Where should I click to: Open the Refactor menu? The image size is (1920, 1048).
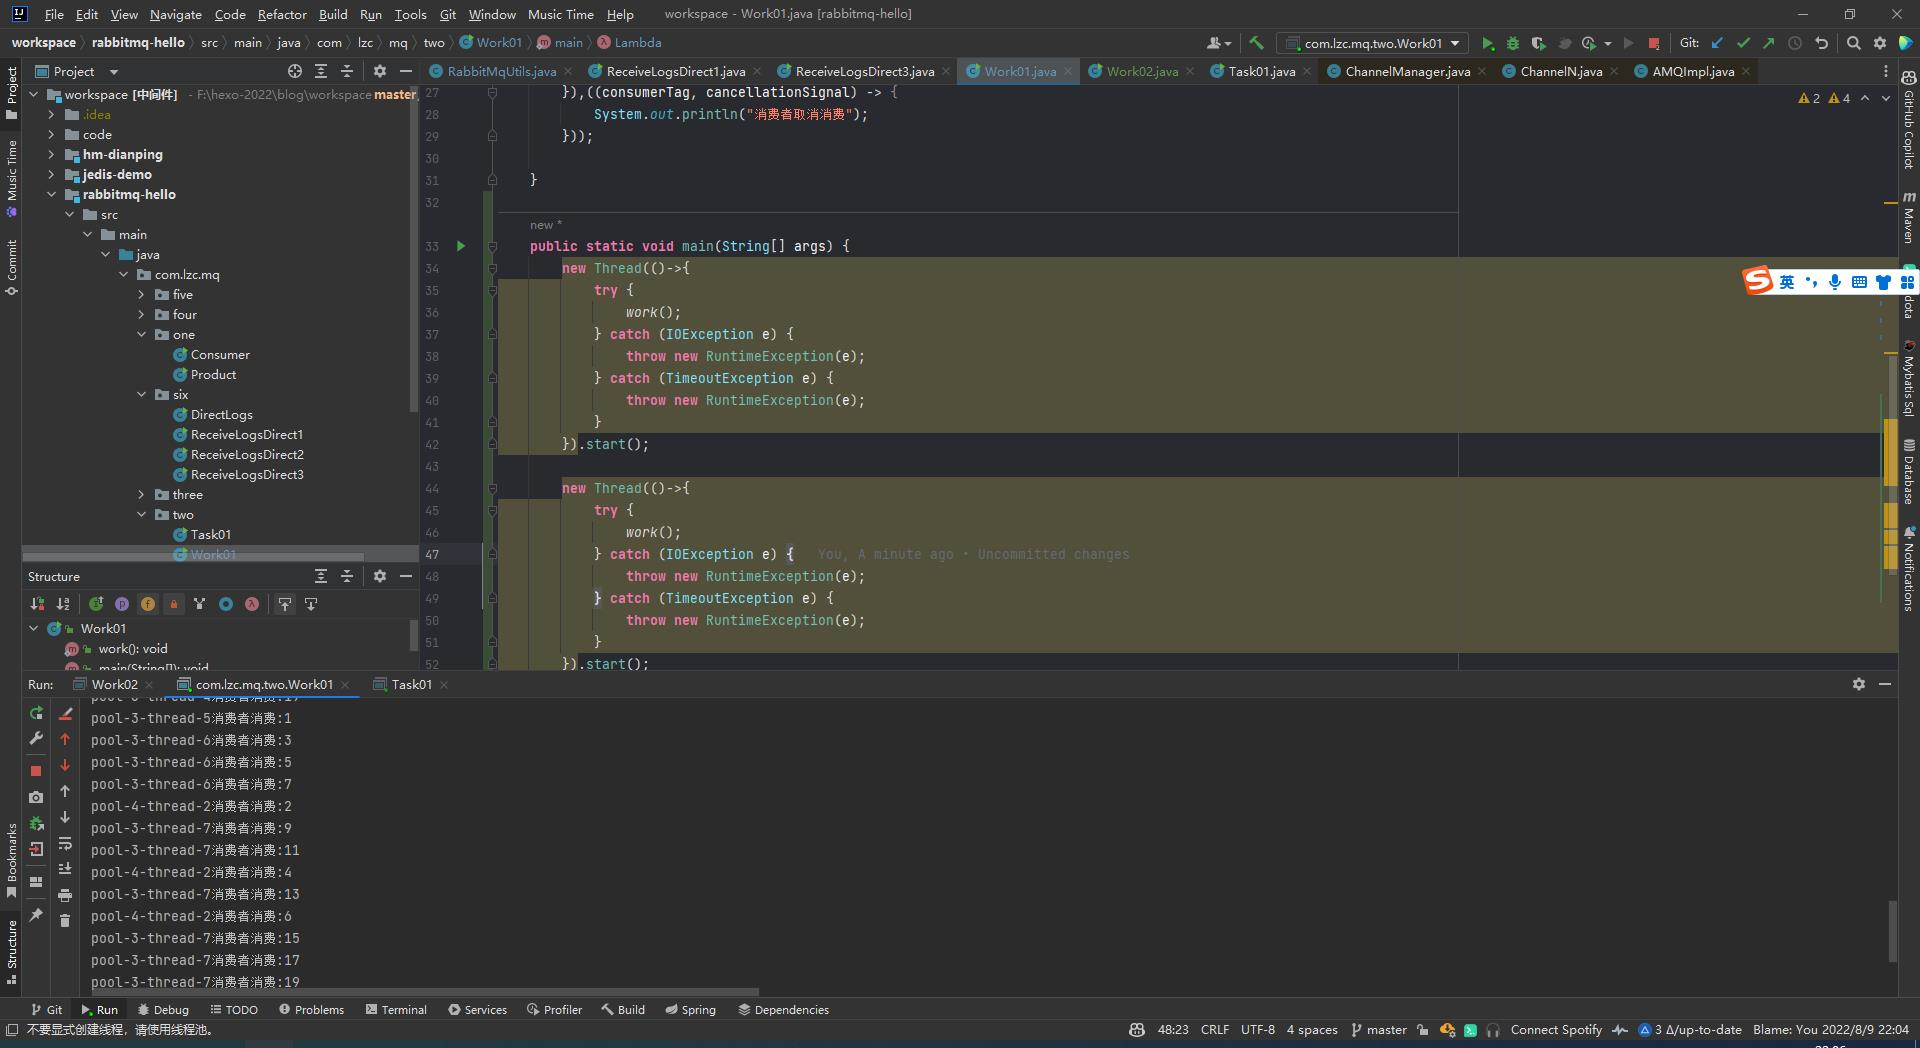tap(282, 14)
